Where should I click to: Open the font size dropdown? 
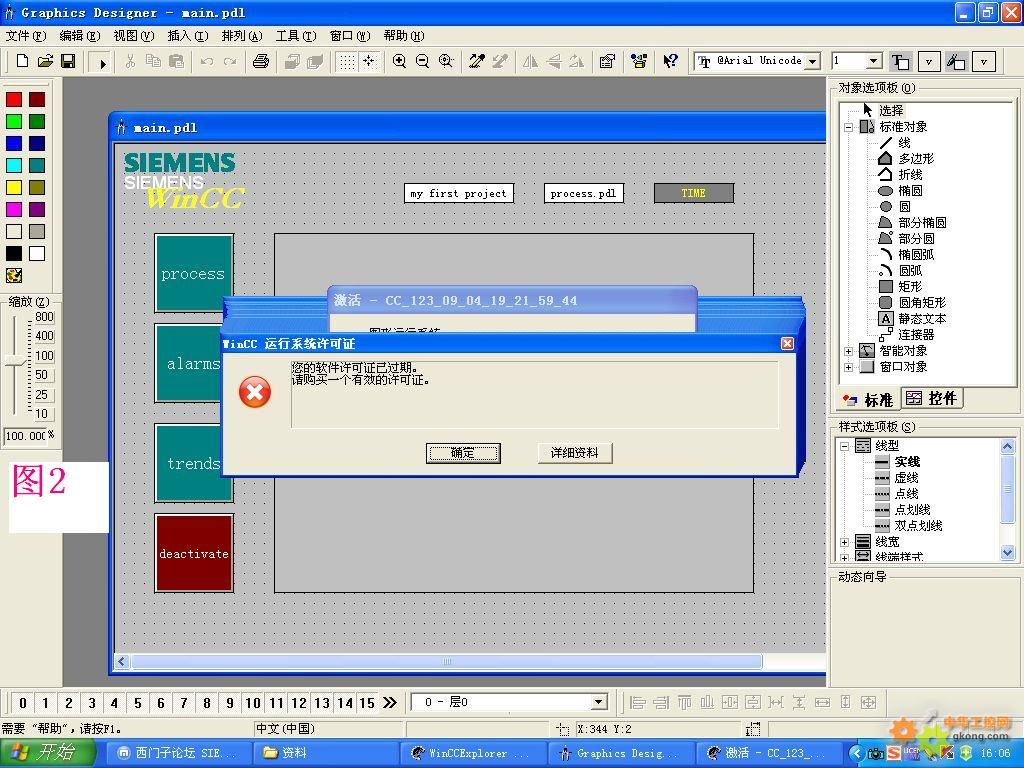(874, 61)
